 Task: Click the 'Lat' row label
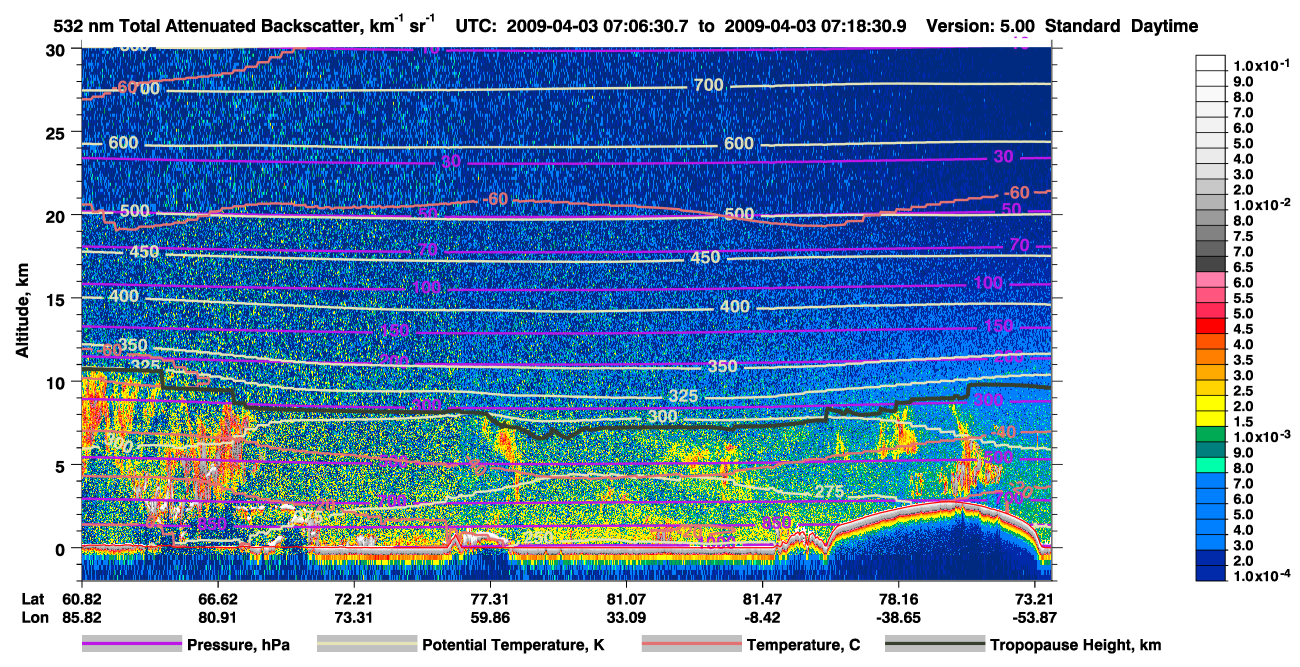[33, 599]
